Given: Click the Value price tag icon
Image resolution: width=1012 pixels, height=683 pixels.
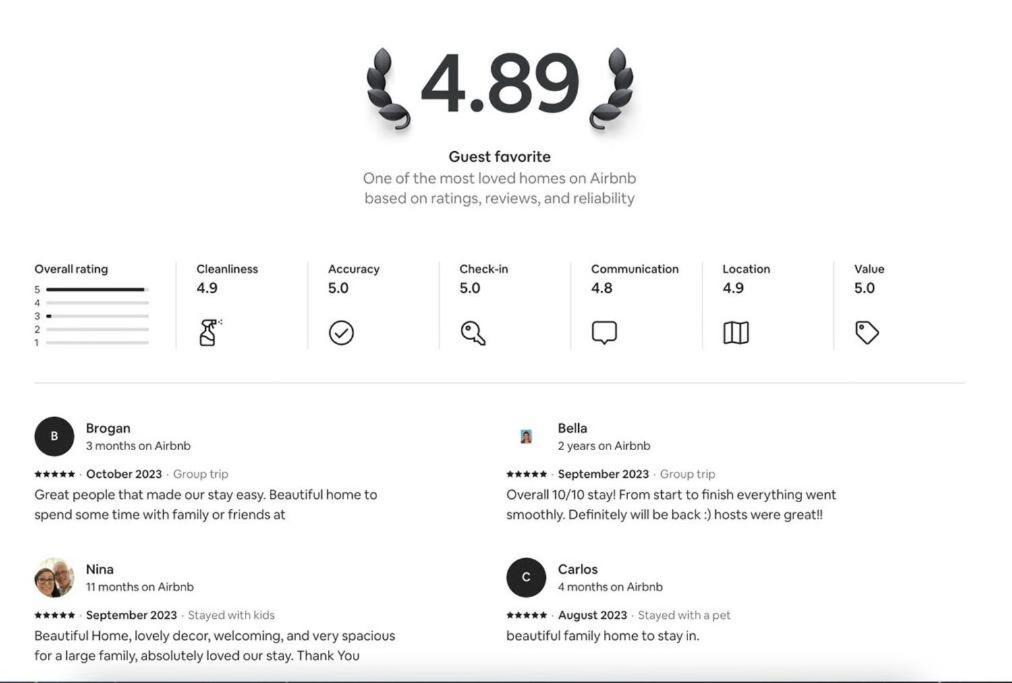Looking at the screenshot, I should tap(867, 332).
